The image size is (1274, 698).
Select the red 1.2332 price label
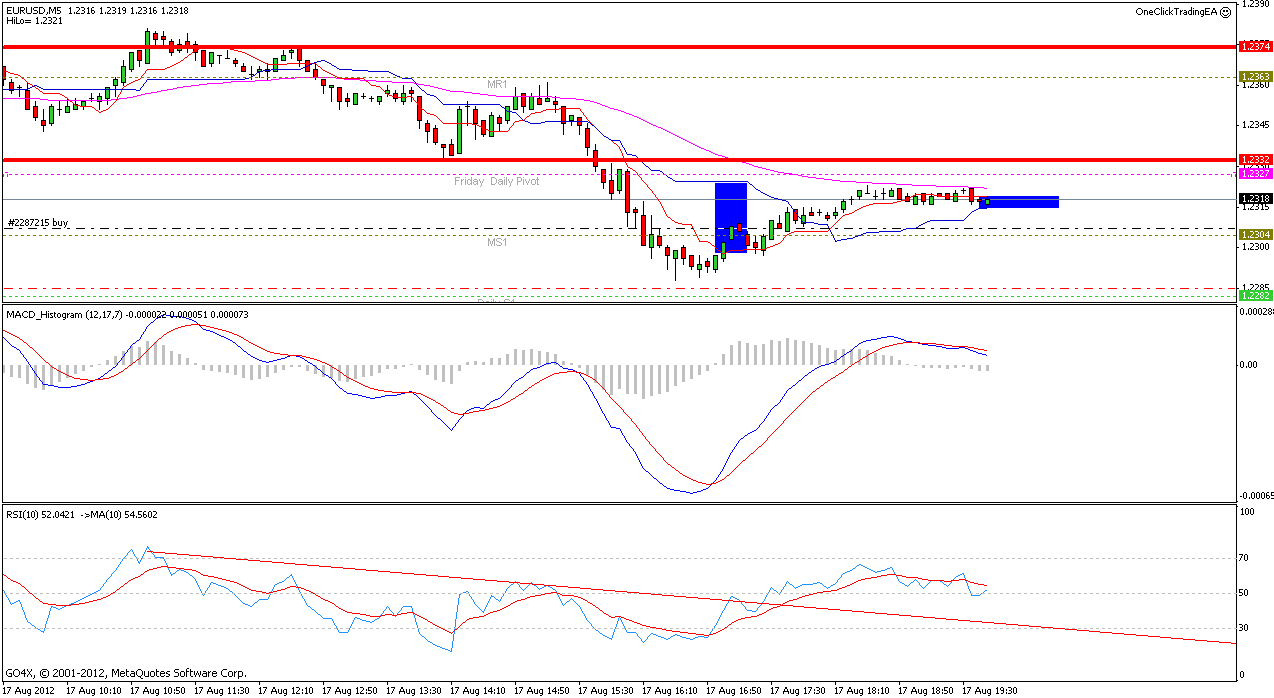point(1255,159)
